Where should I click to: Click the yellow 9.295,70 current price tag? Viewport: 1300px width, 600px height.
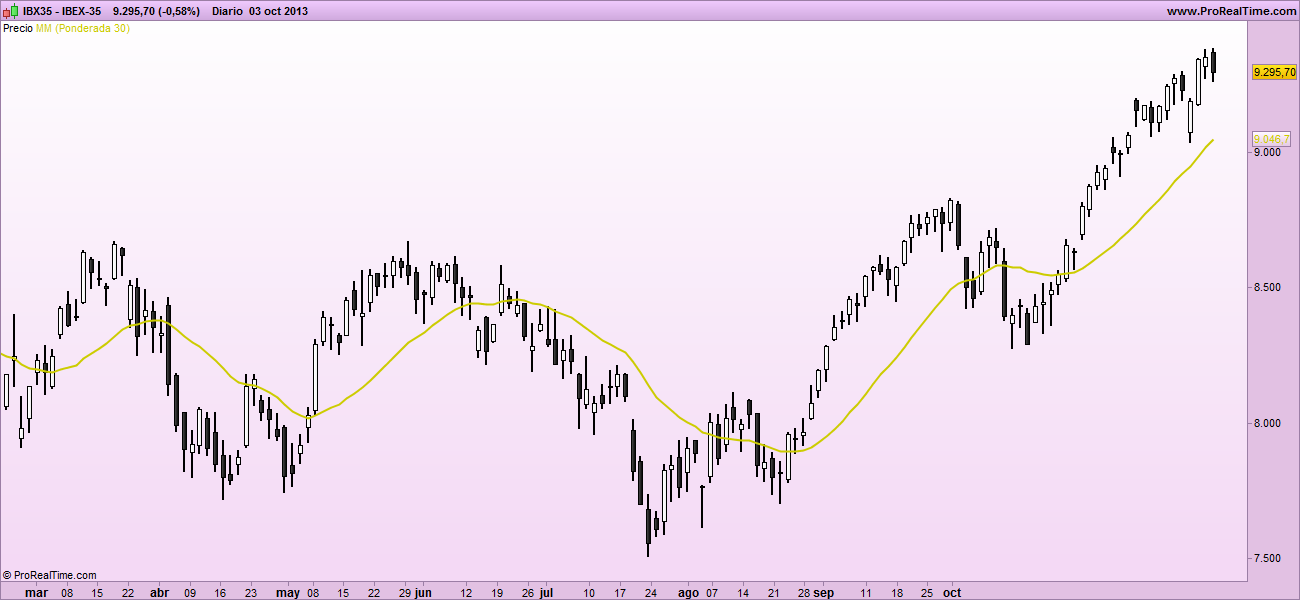click(x=1275, y=72)
